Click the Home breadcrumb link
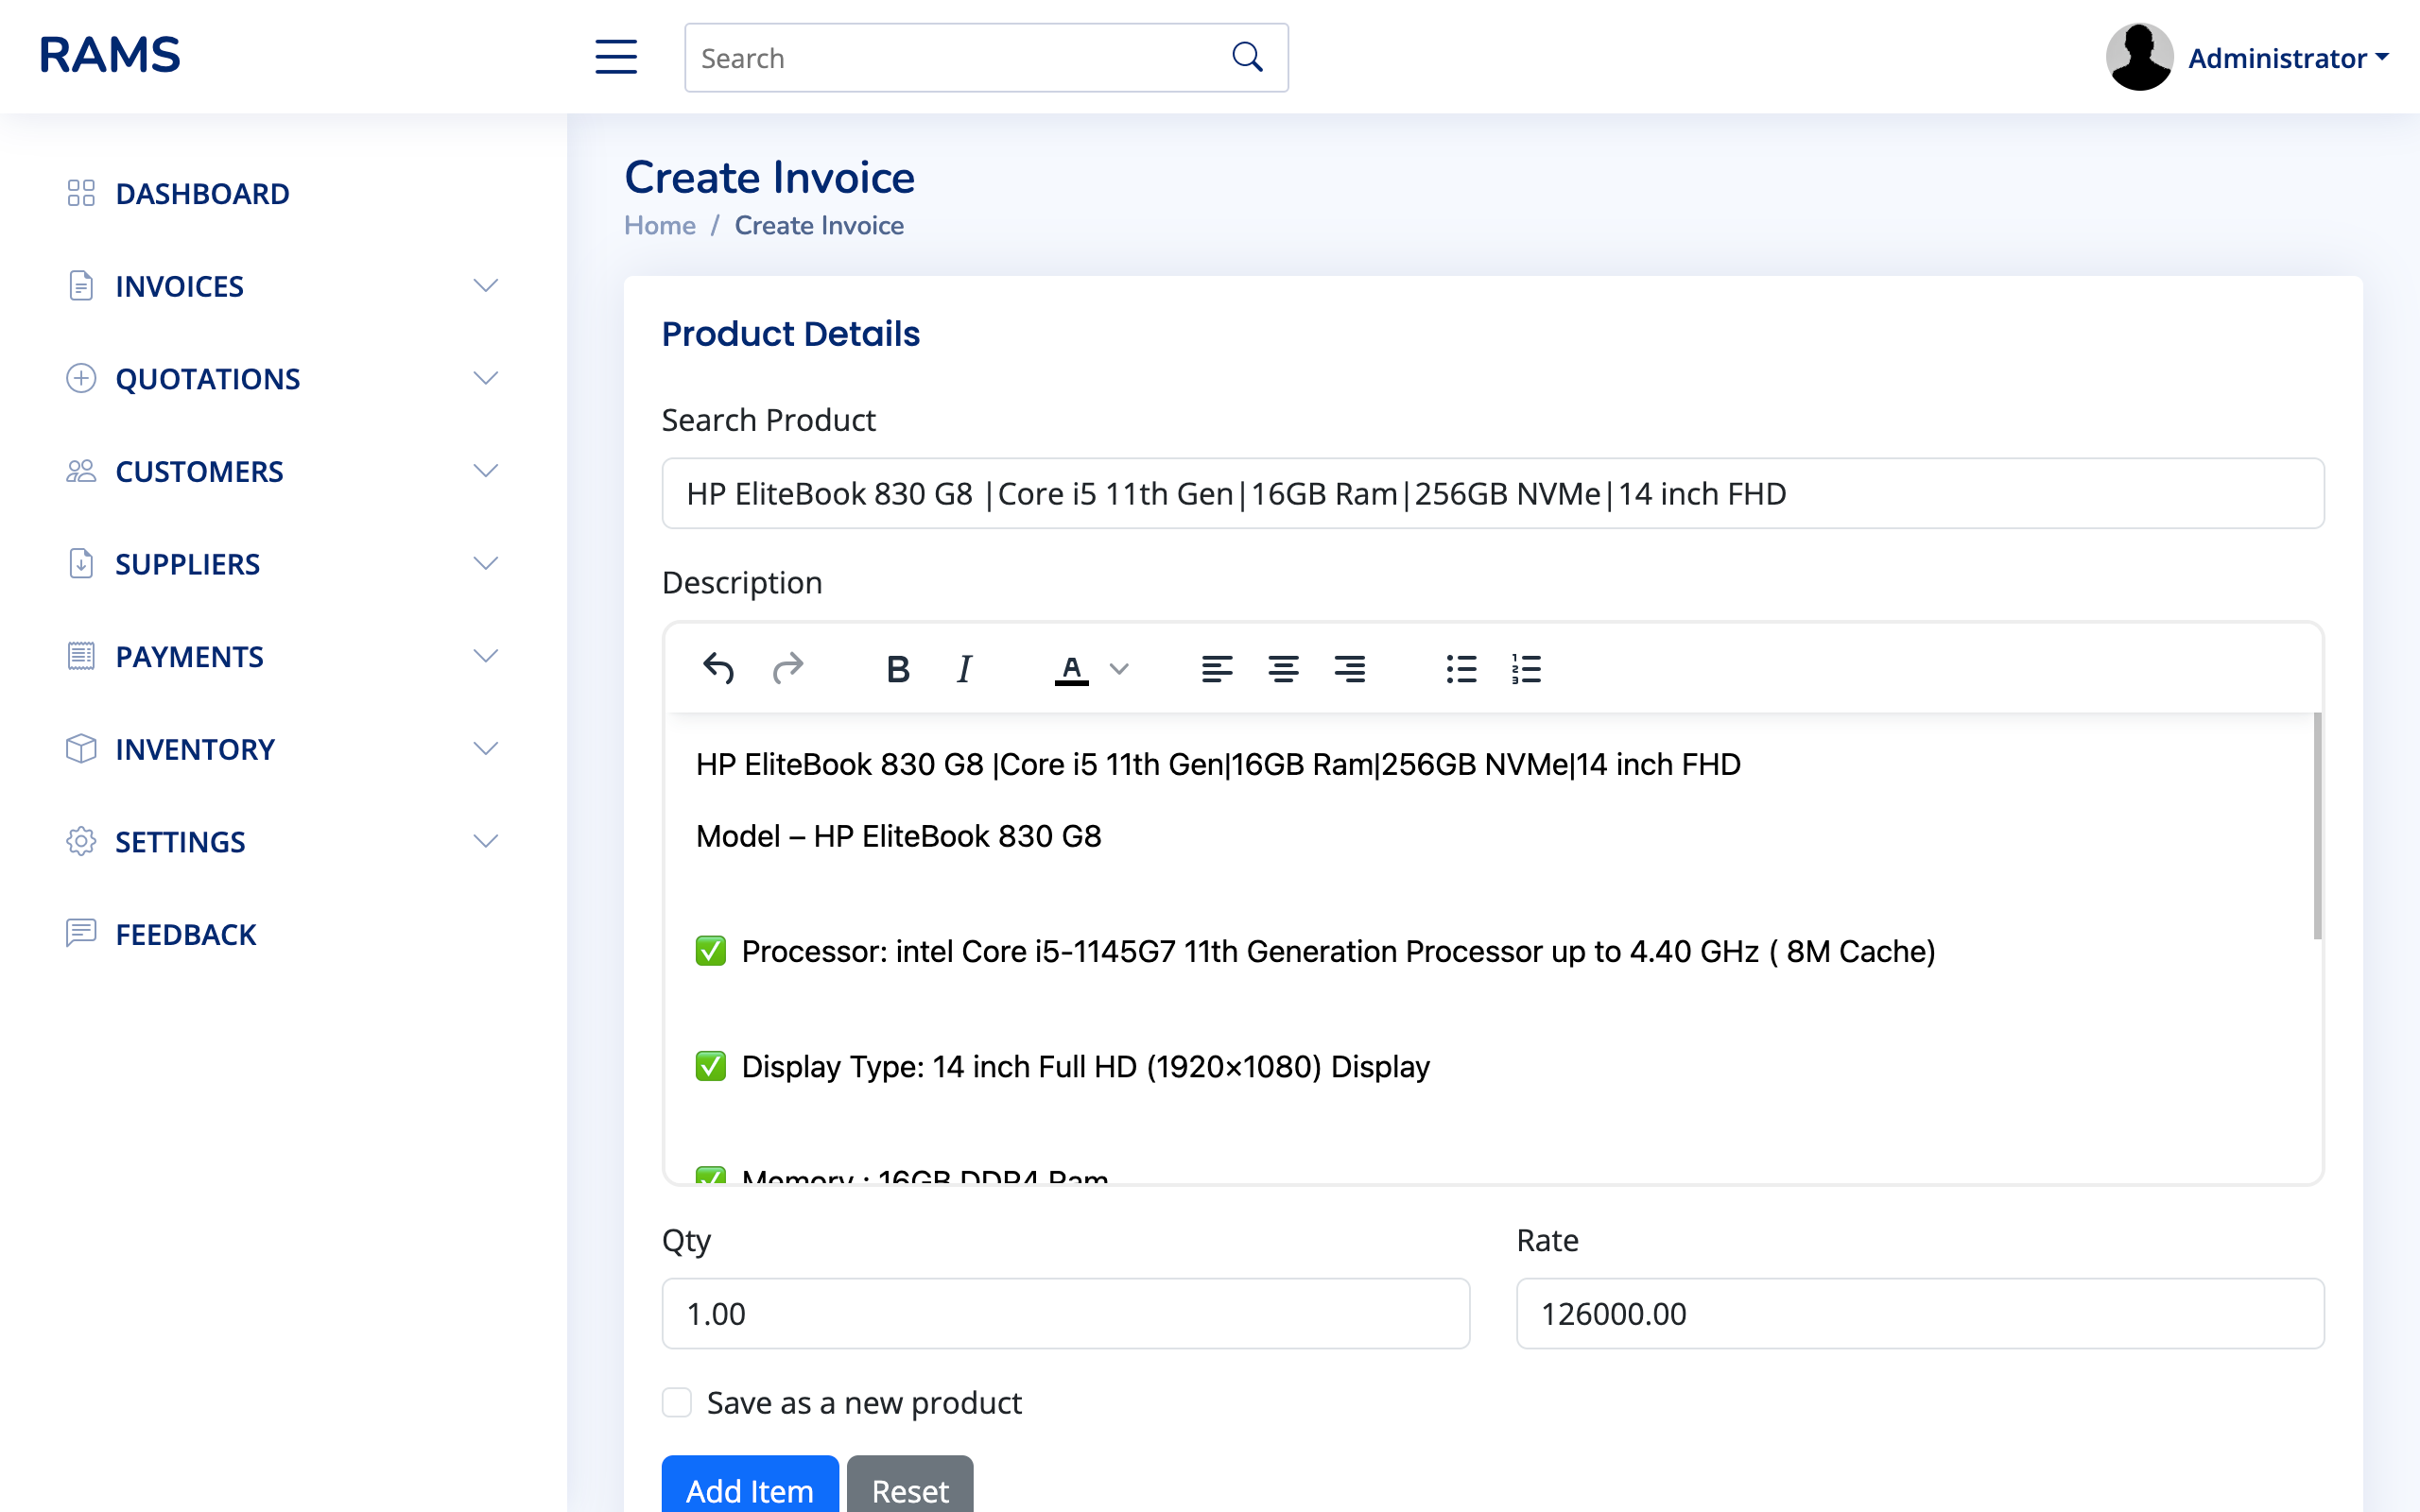The width and height of the screenshot is (2420, 1512). pos(659,225)
